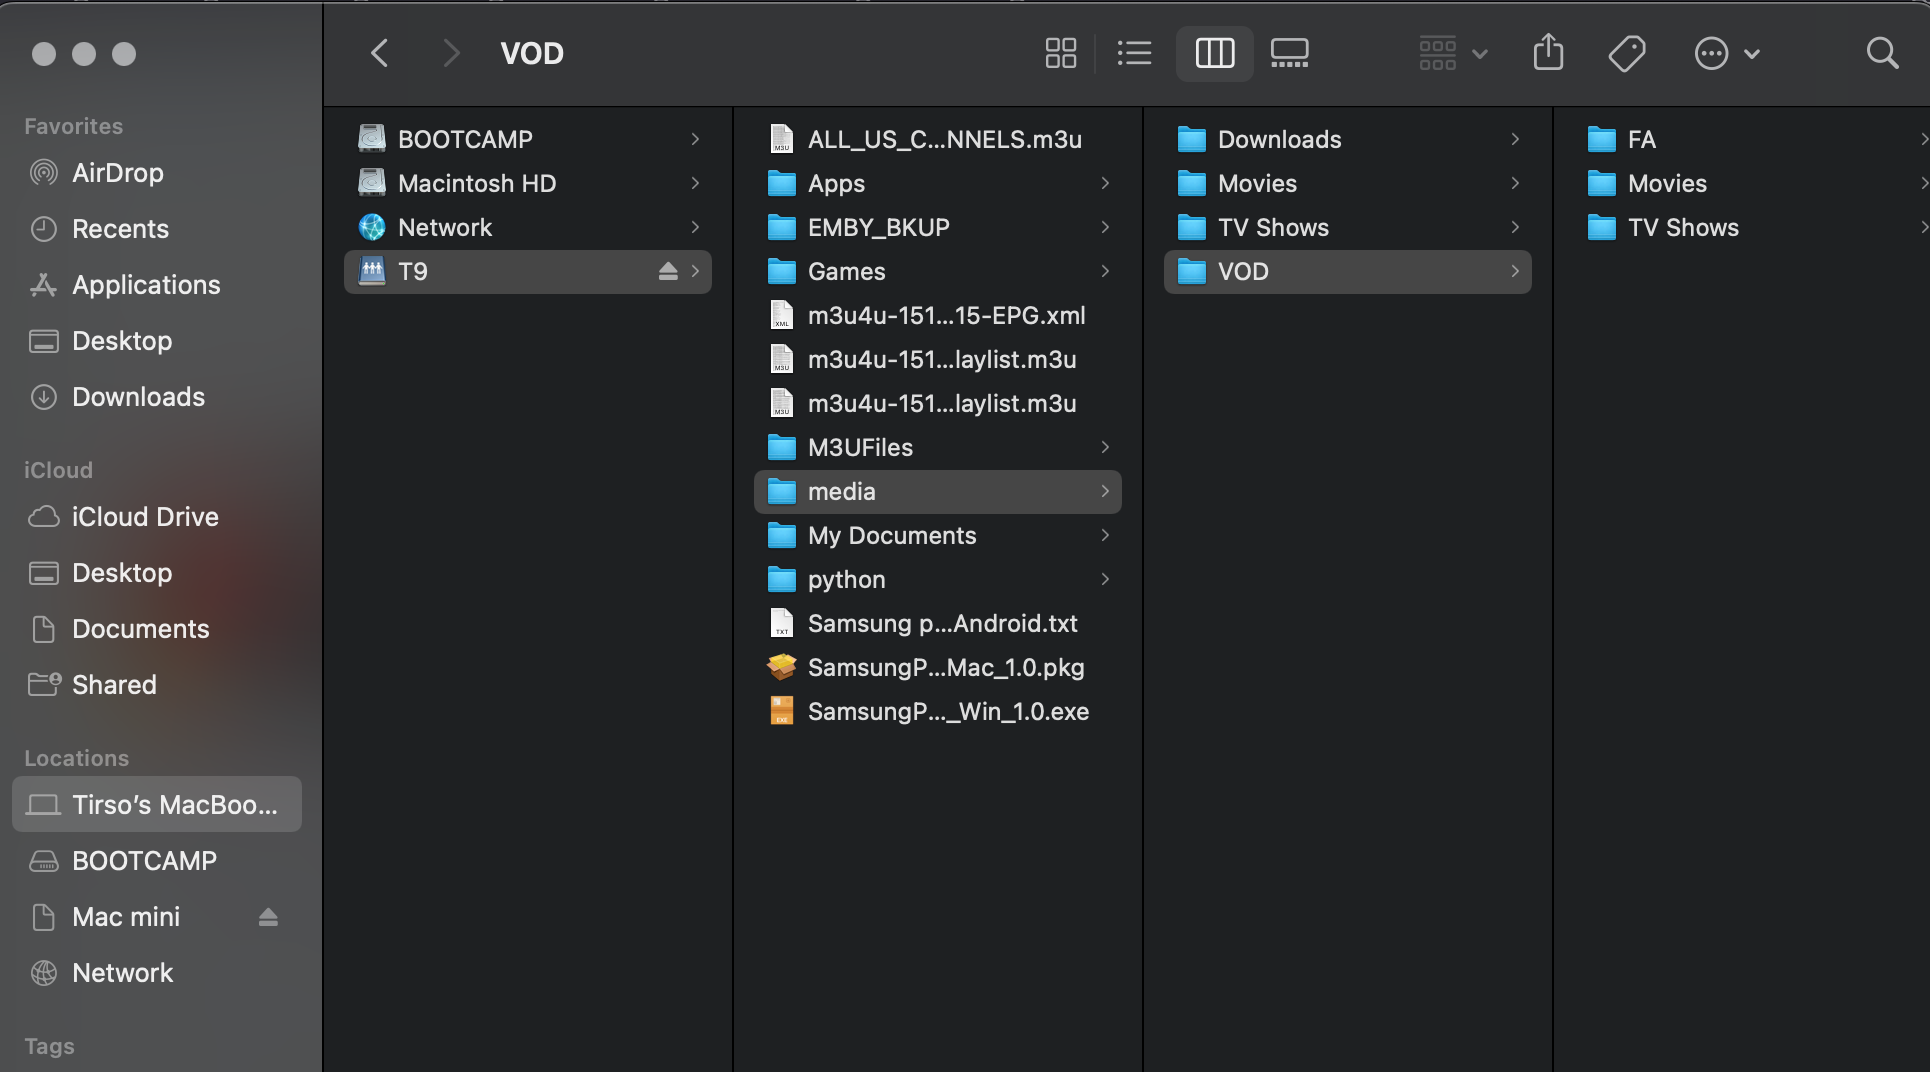Click the Edit Tags icon
The width and height of the screenshot is (1930, 1072).
tap(1627, 53)
